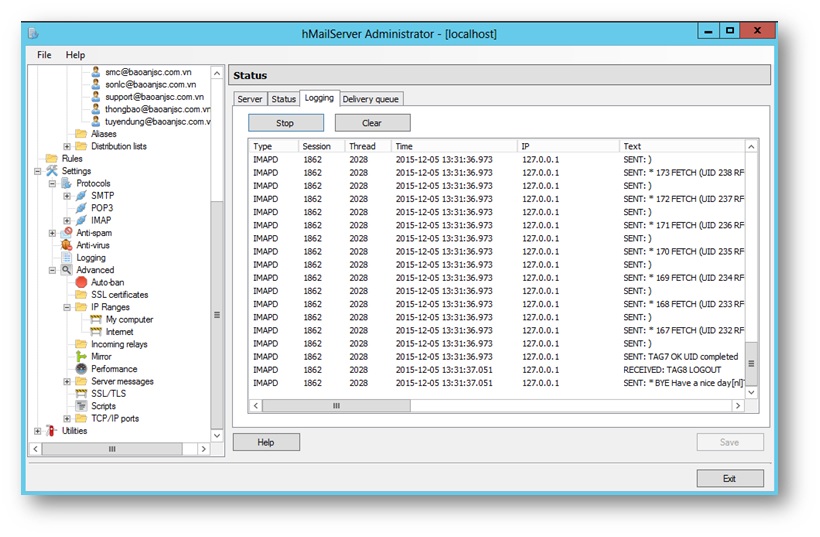Select the My computer IP range
Viewport: 820px width, 537px height.
[x=129, y=320]
